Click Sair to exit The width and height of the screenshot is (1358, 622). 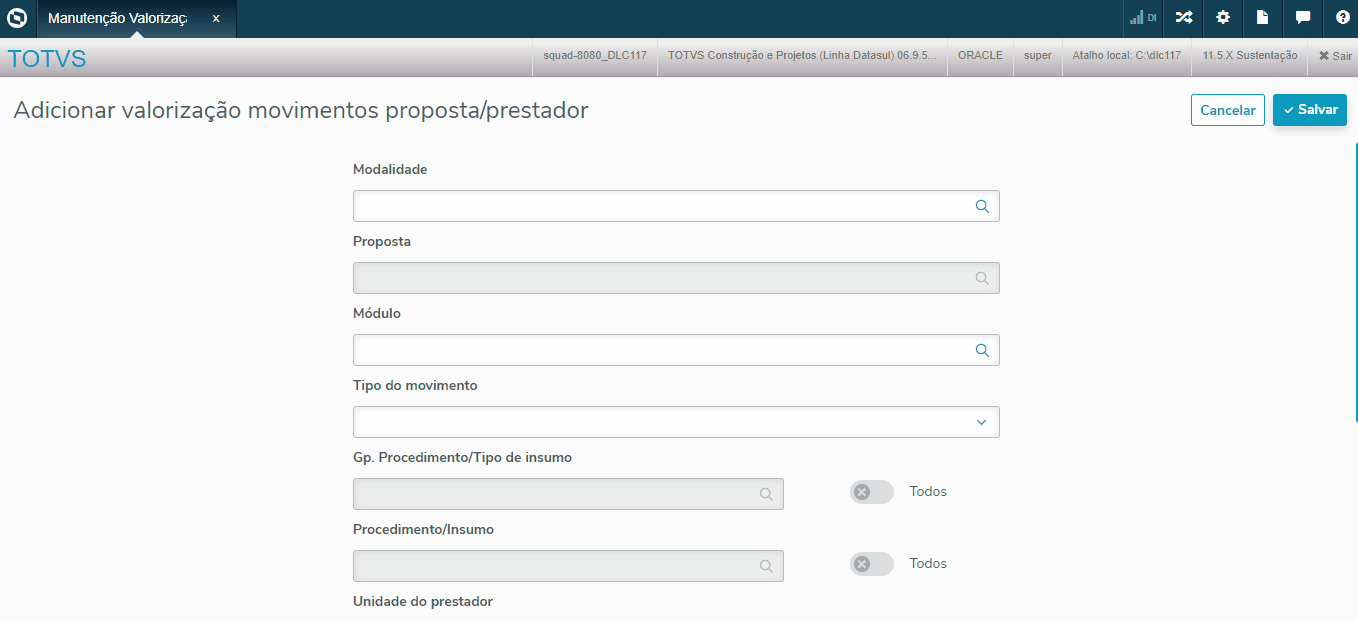(1335, 56)
